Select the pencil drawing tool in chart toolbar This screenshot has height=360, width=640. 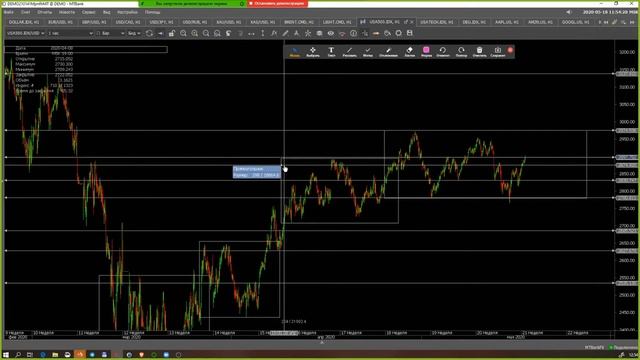click(285, 33)
